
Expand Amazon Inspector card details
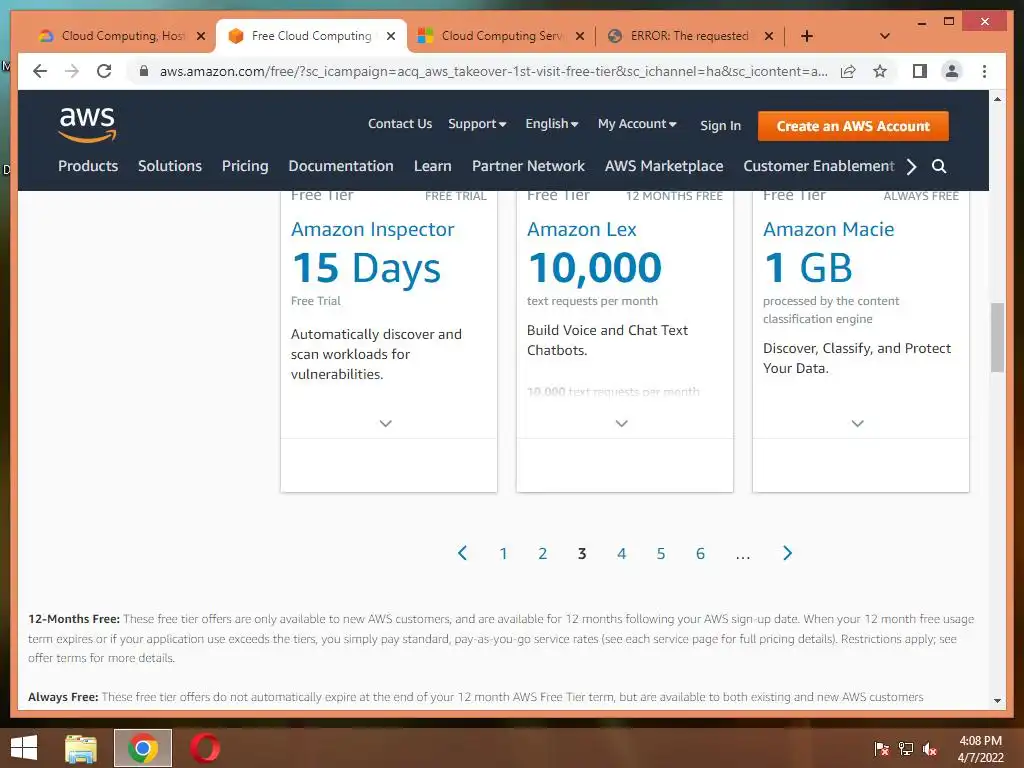pos(386,423)
